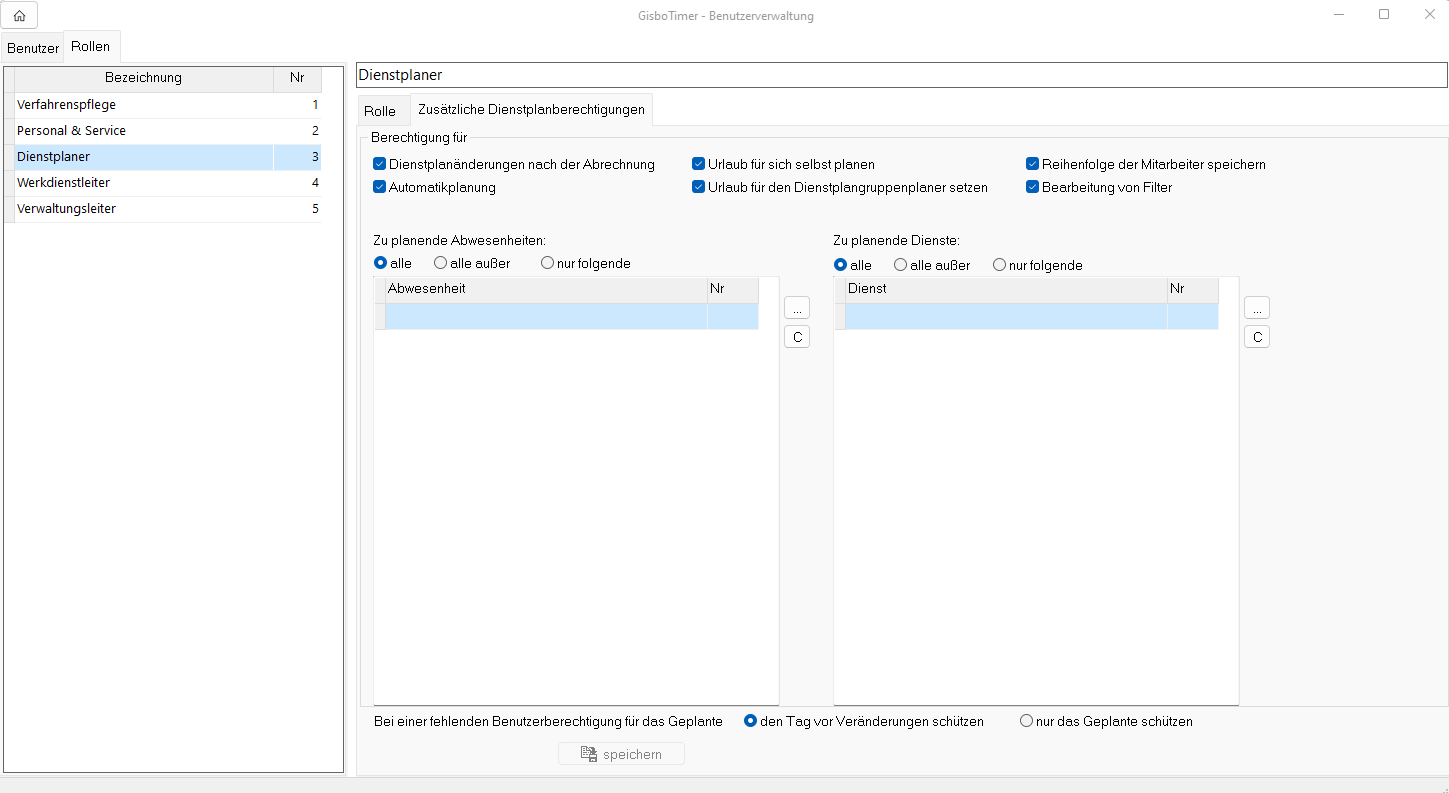Screen dimensions: 1449x793
Task: Sort roles by Bezeichnung column header
Action: click(x=143, y=78)
